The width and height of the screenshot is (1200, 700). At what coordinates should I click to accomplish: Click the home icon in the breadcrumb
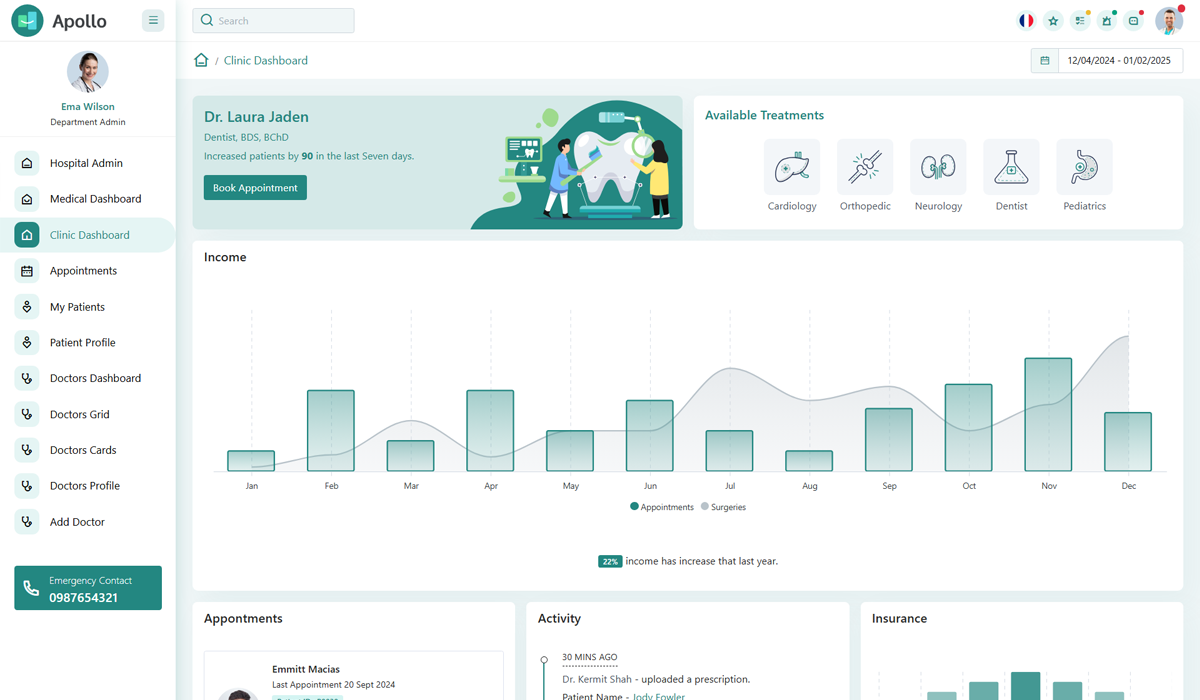[201, 60]
